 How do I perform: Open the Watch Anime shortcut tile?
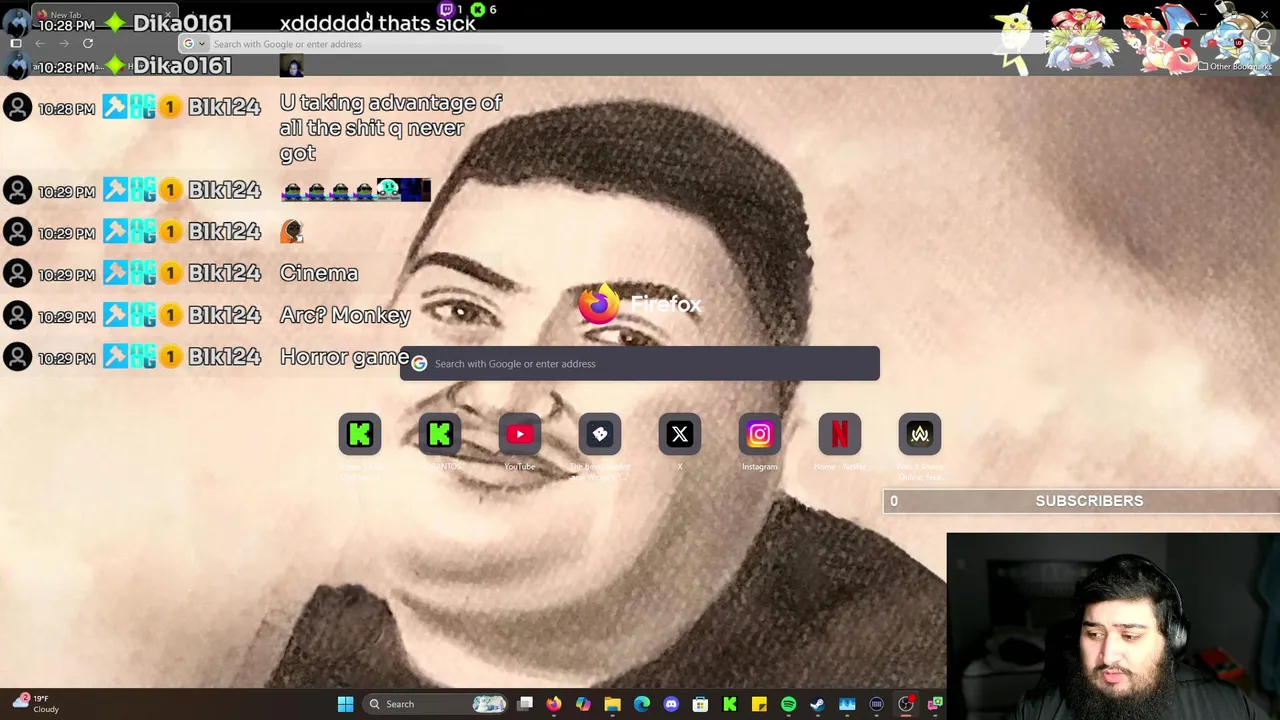tap(920, 434)
